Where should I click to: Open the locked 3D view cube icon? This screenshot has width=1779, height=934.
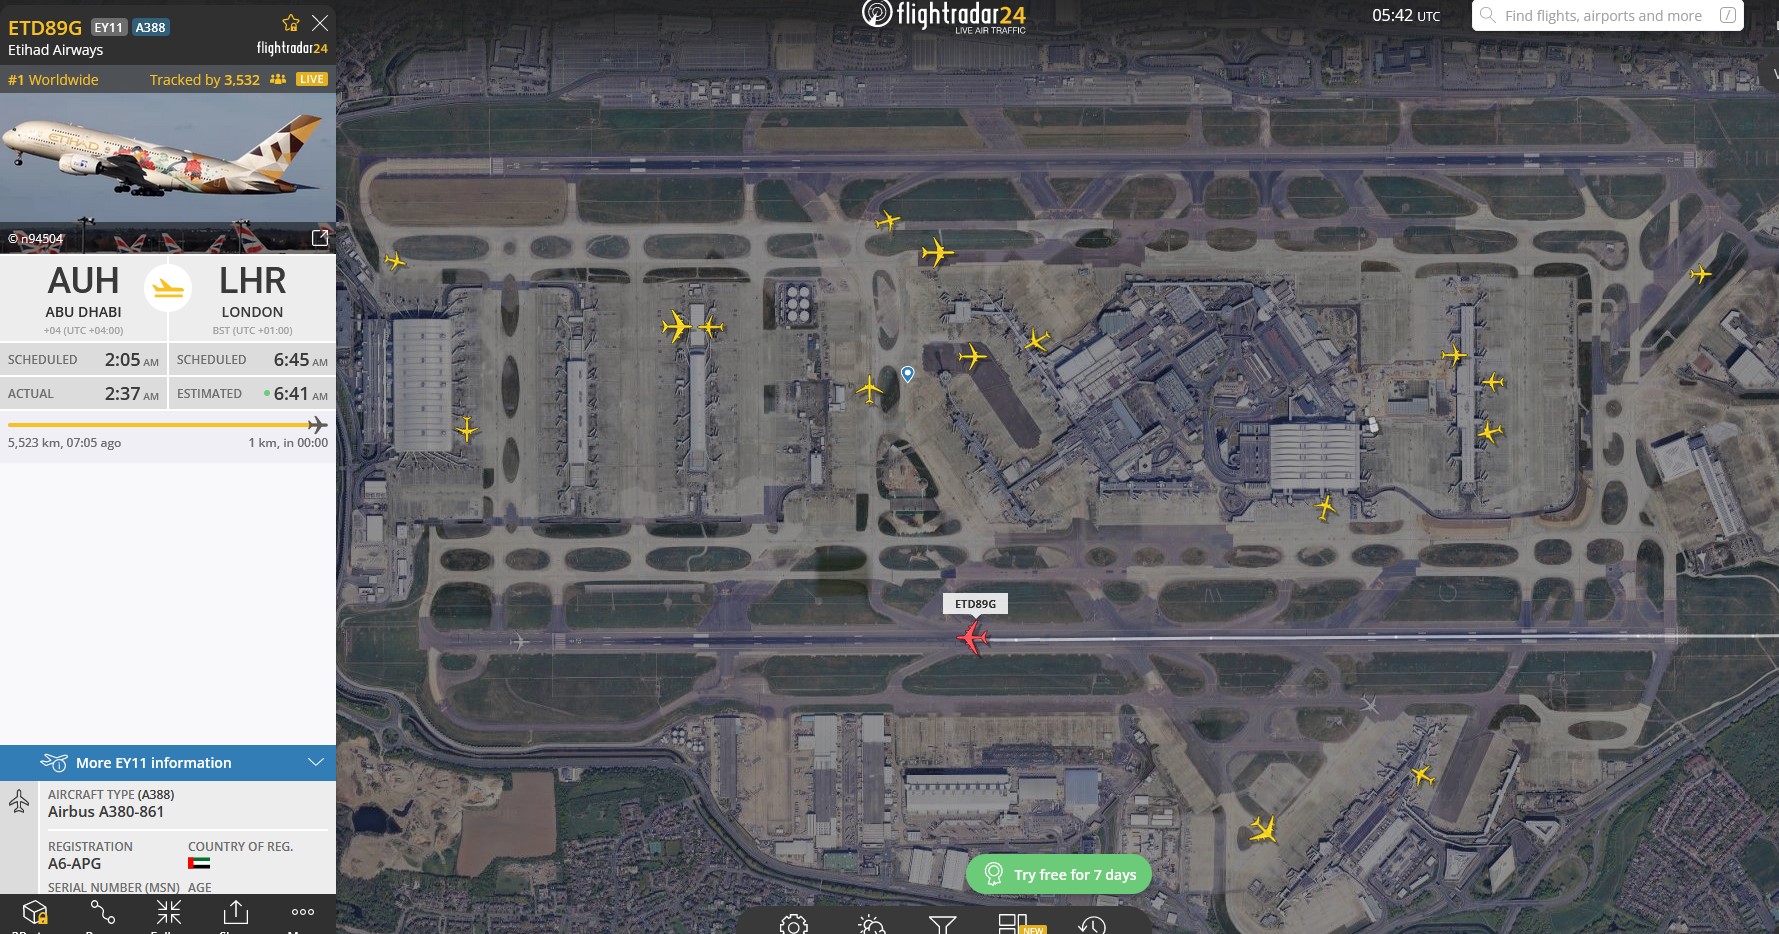point(35,913)
